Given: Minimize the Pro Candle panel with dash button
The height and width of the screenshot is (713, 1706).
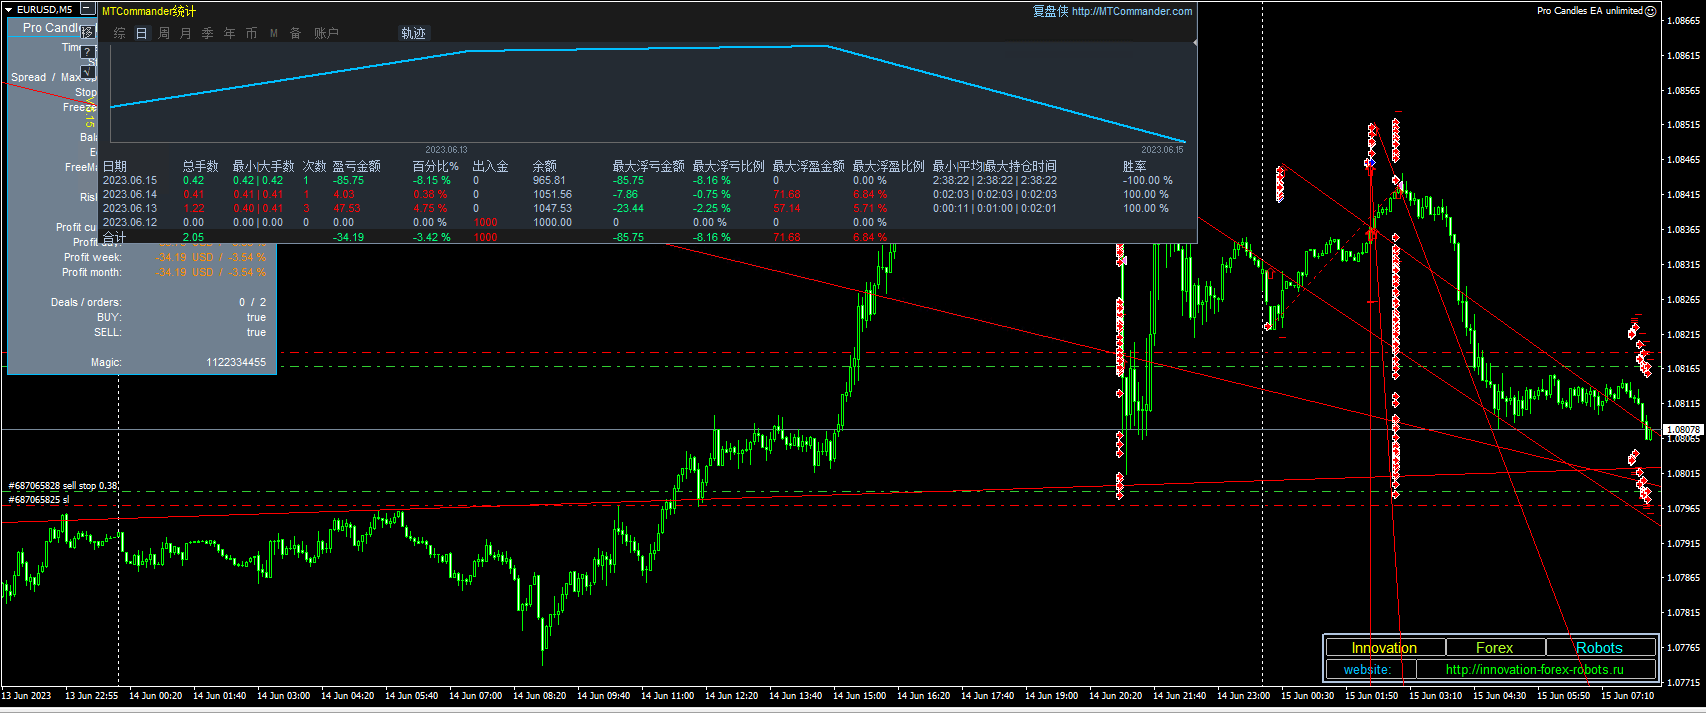Looking at the screenshot, I should coord(87,9).
